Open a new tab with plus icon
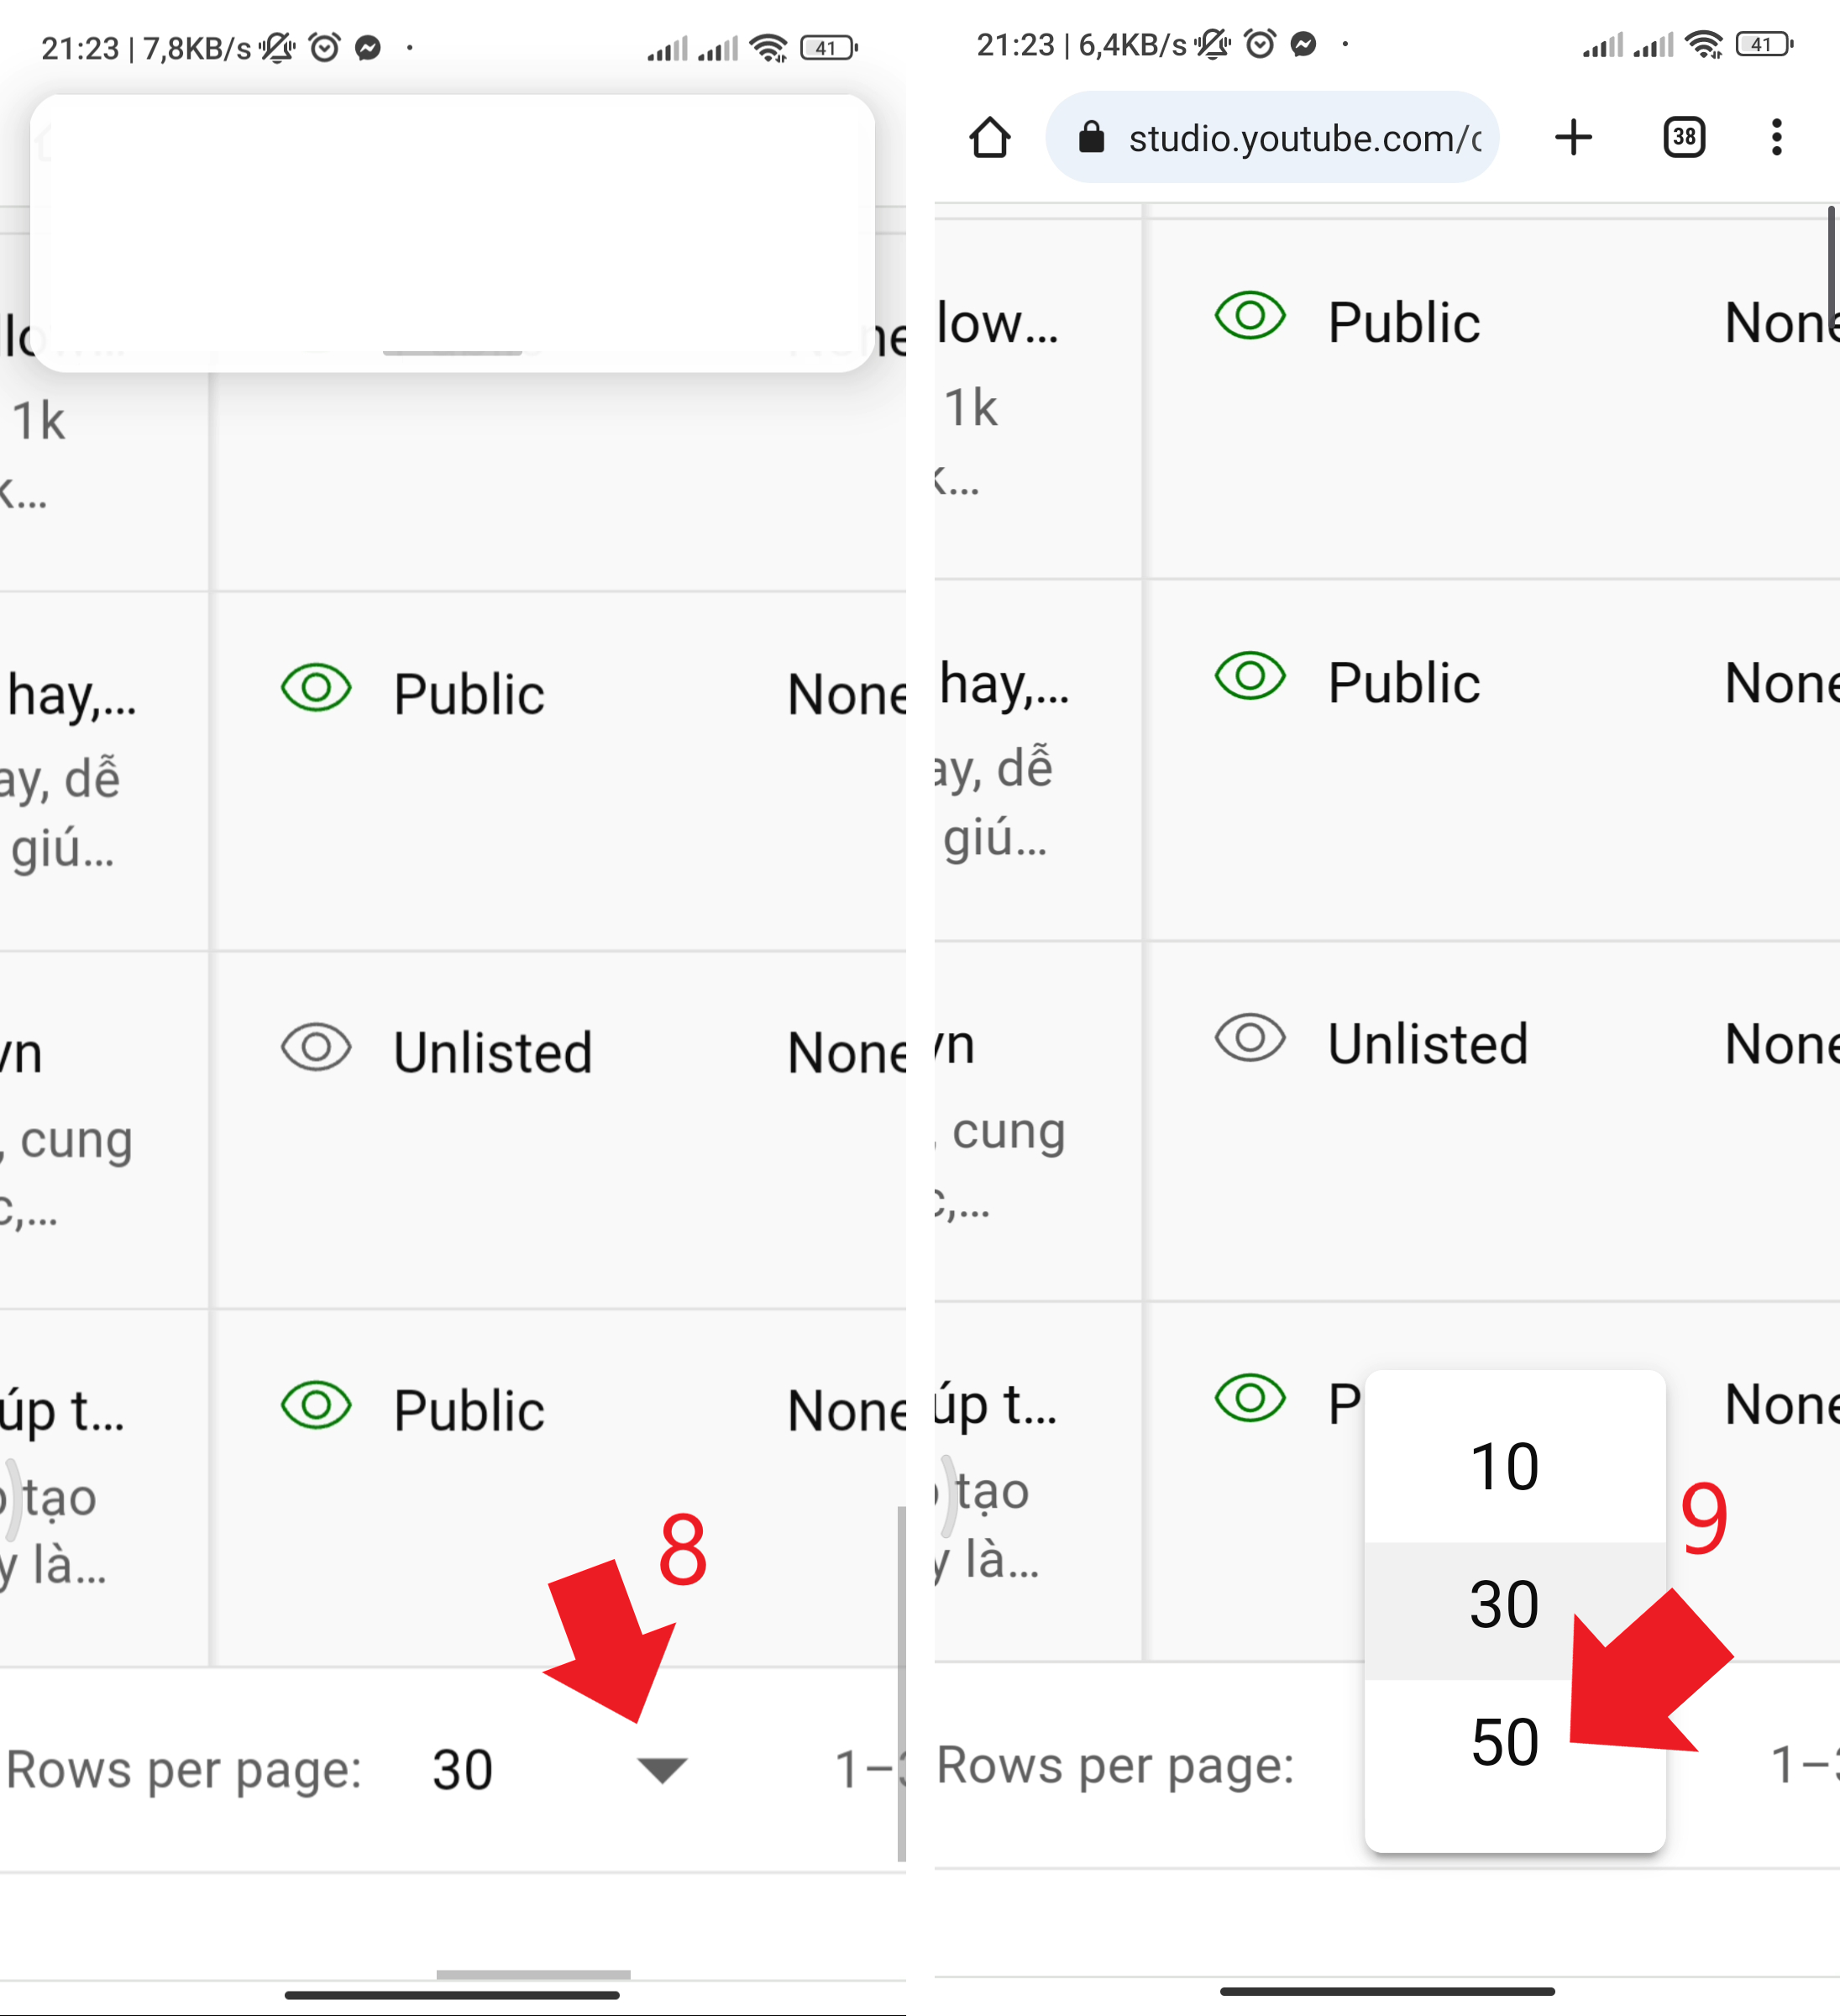This screenshot has height=2016, width=1840. pos(1573,137)
